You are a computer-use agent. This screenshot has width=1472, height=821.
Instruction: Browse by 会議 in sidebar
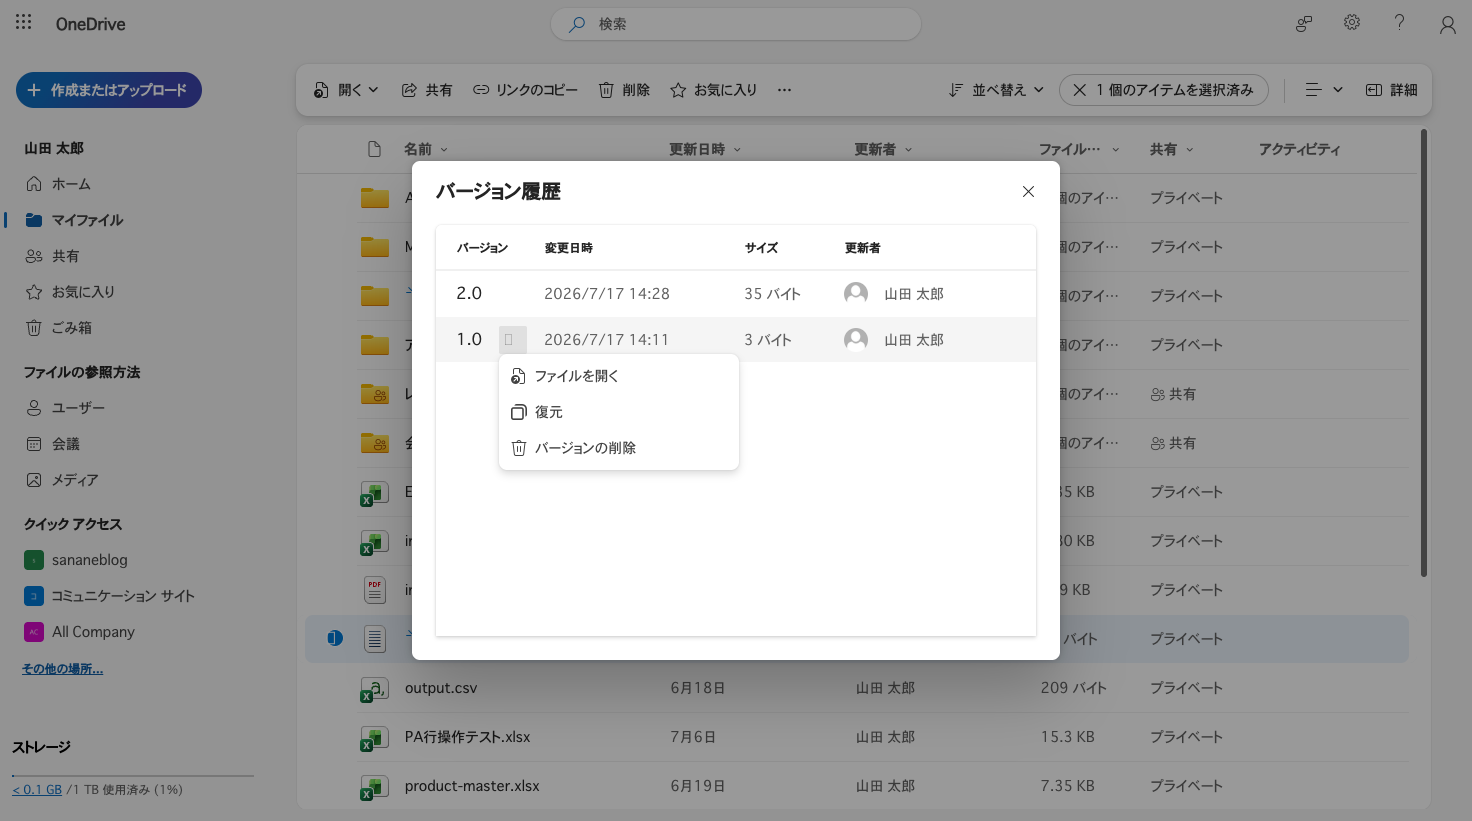53,444
